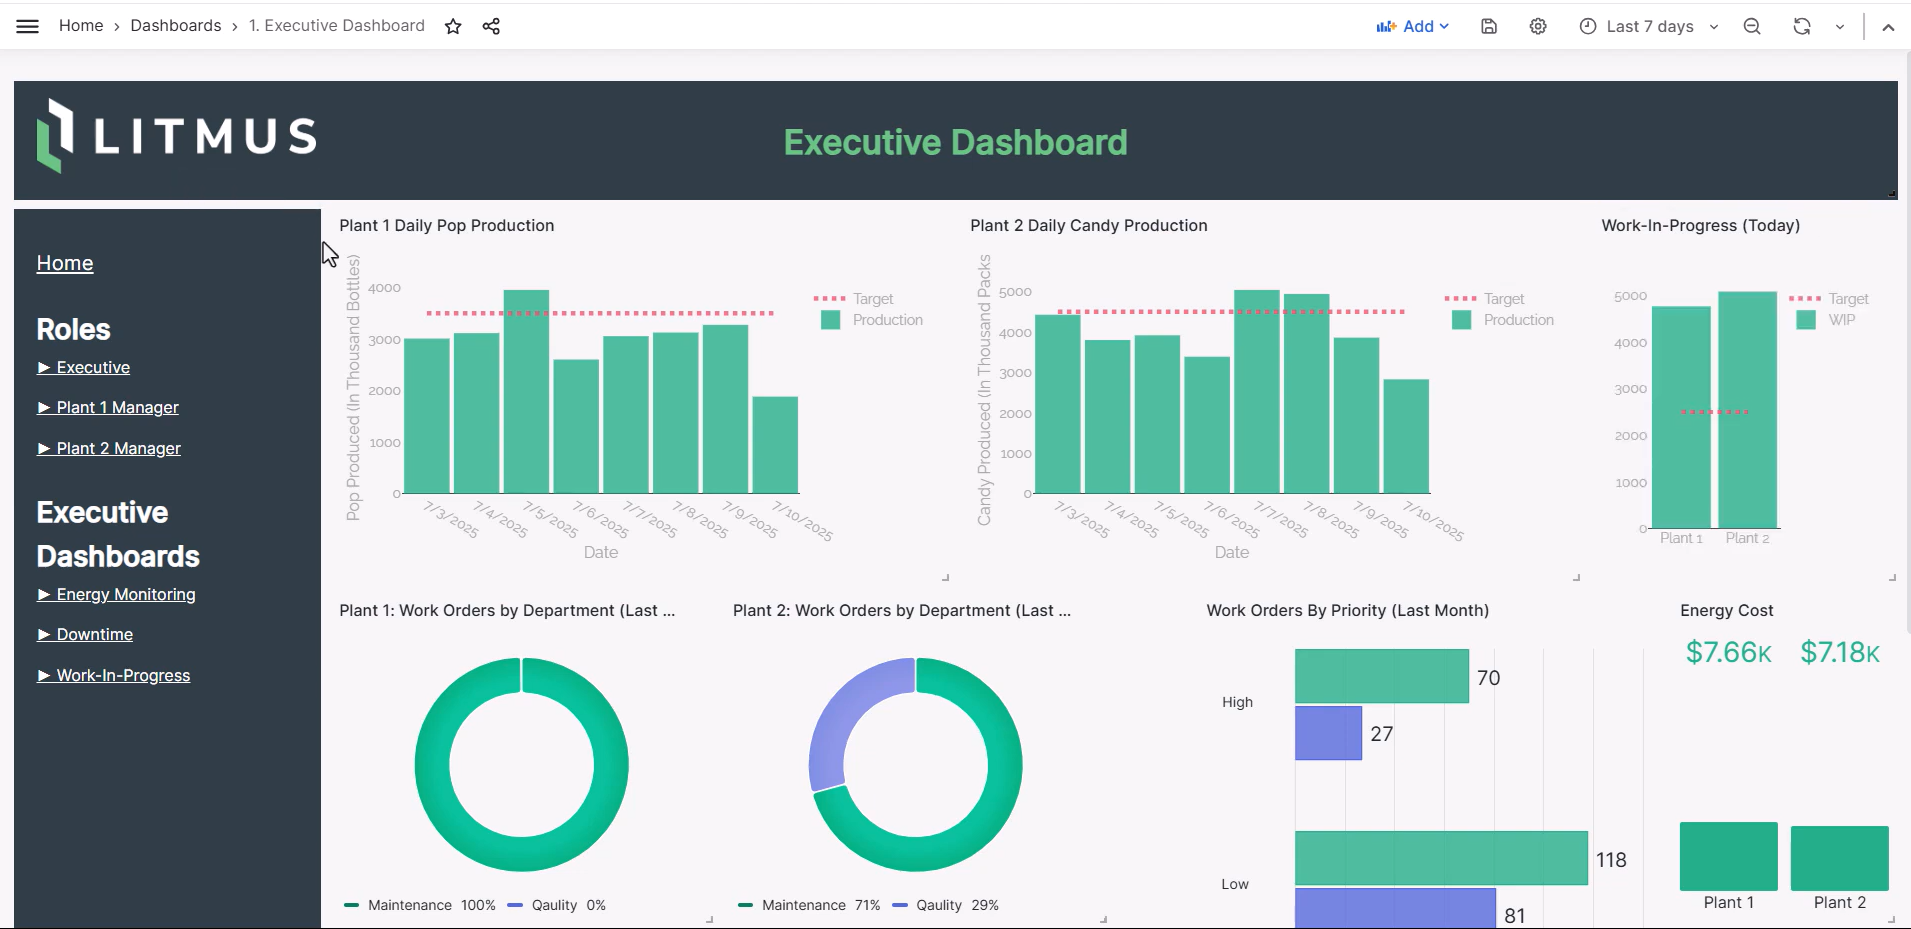Toggle the WIP series in Work-In-Progress legend
Image resolution: width=1911 pixels, height=929 pixels.
1841,320
